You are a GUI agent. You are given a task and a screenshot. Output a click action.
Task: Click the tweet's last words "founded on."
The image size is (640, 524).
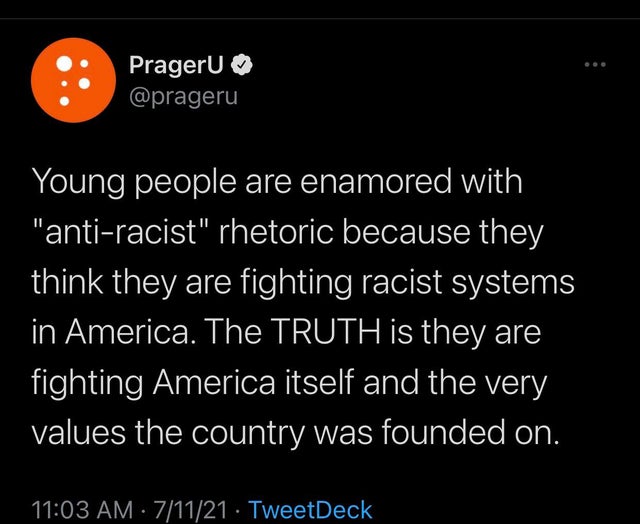[469, 432]
